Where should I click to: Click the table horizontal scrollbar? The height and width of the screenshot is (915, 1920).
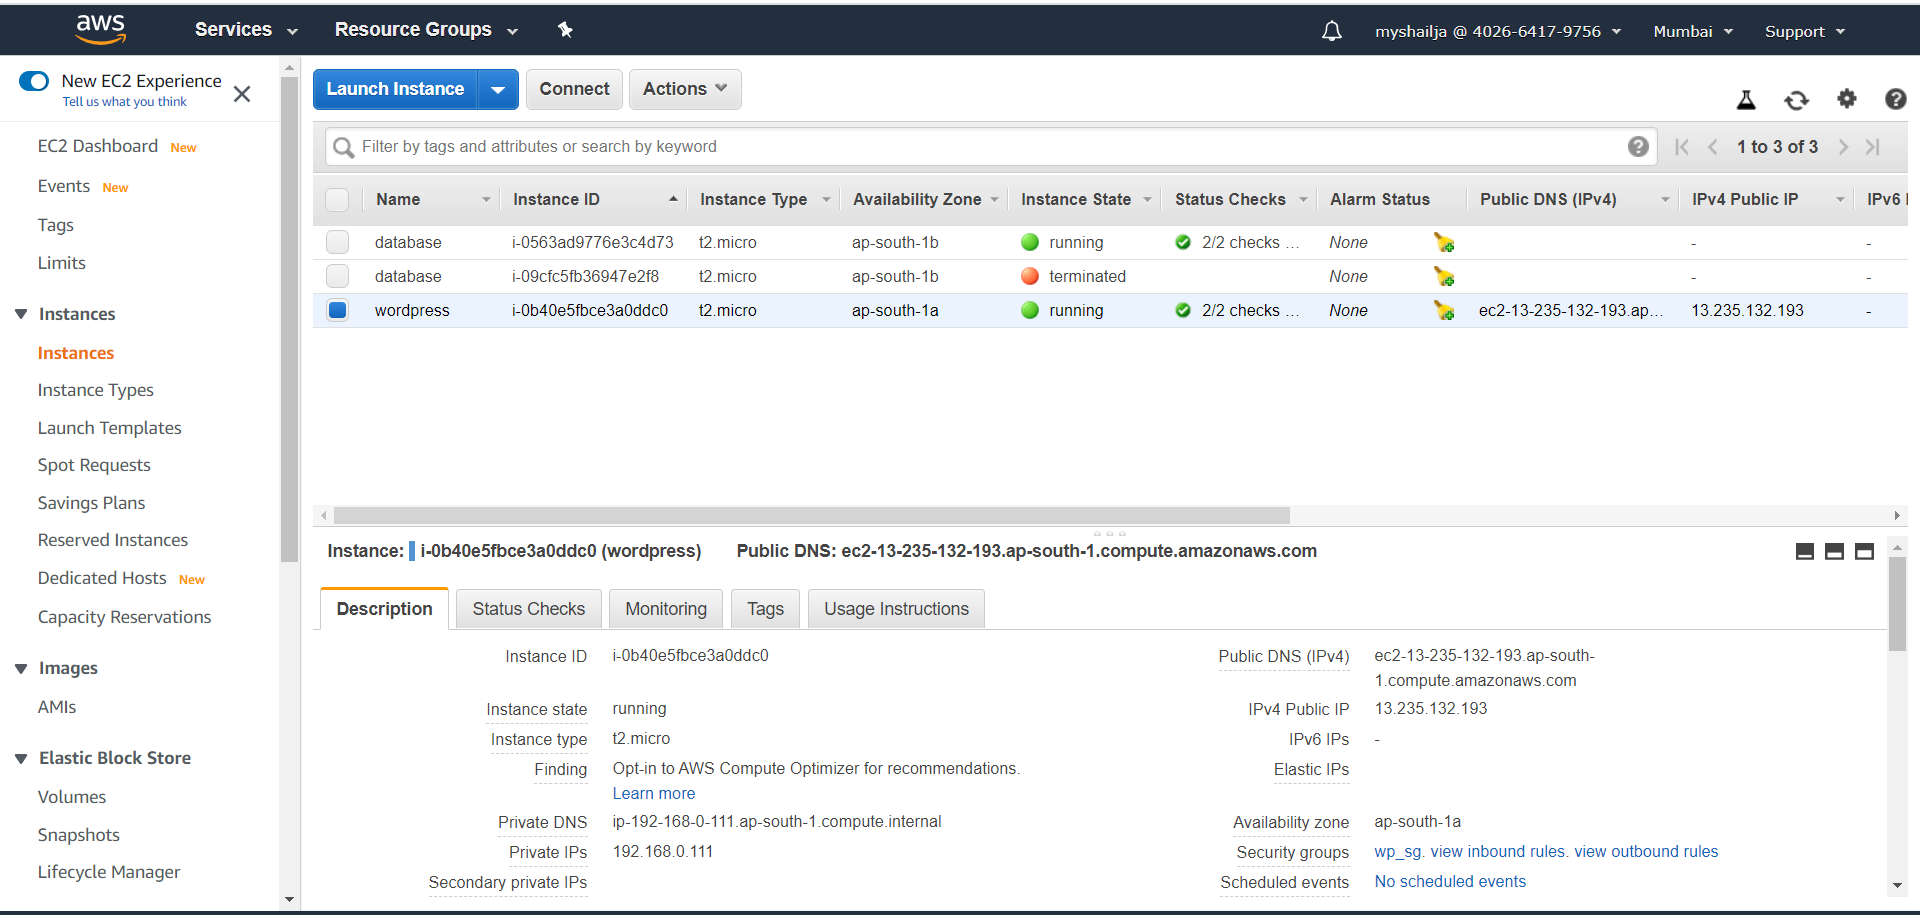[x=811, y=516]
